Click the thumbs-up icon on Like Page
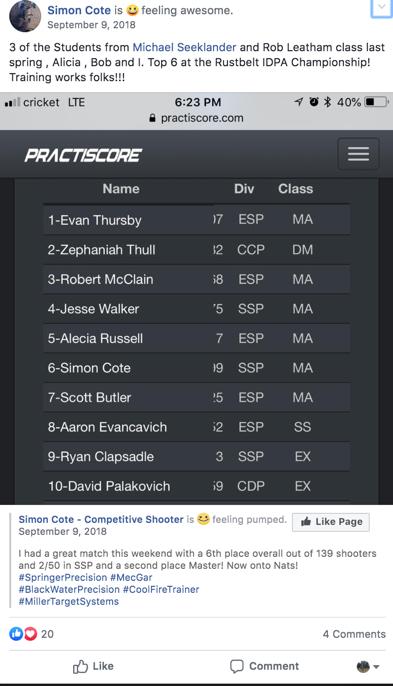393x686 pixels. coord(306,522)
